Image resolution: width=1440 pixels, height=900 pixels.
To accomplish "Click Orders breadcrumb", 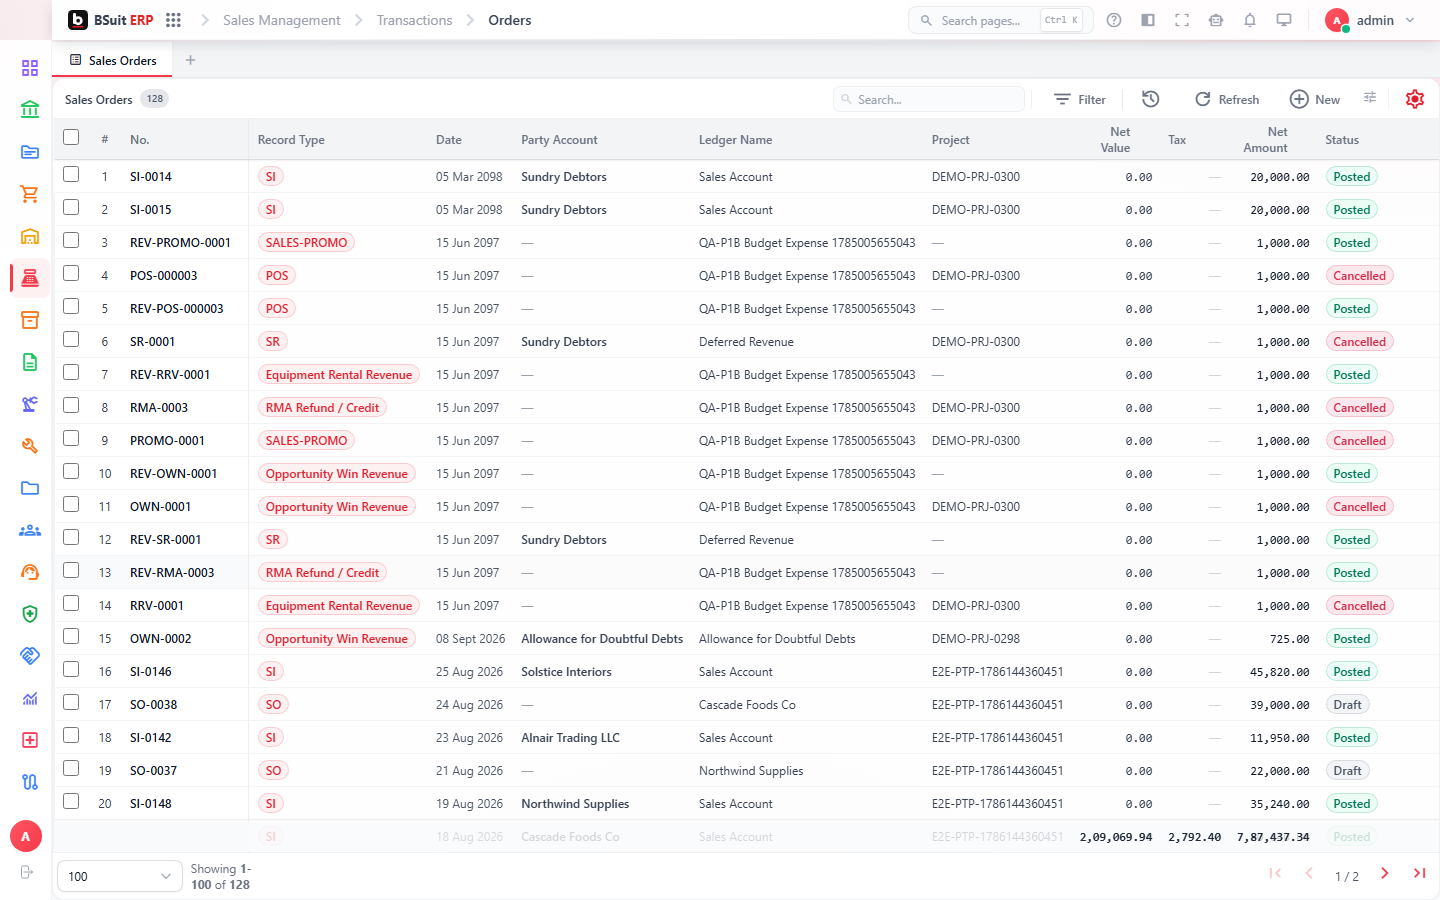I will [510, 20].
